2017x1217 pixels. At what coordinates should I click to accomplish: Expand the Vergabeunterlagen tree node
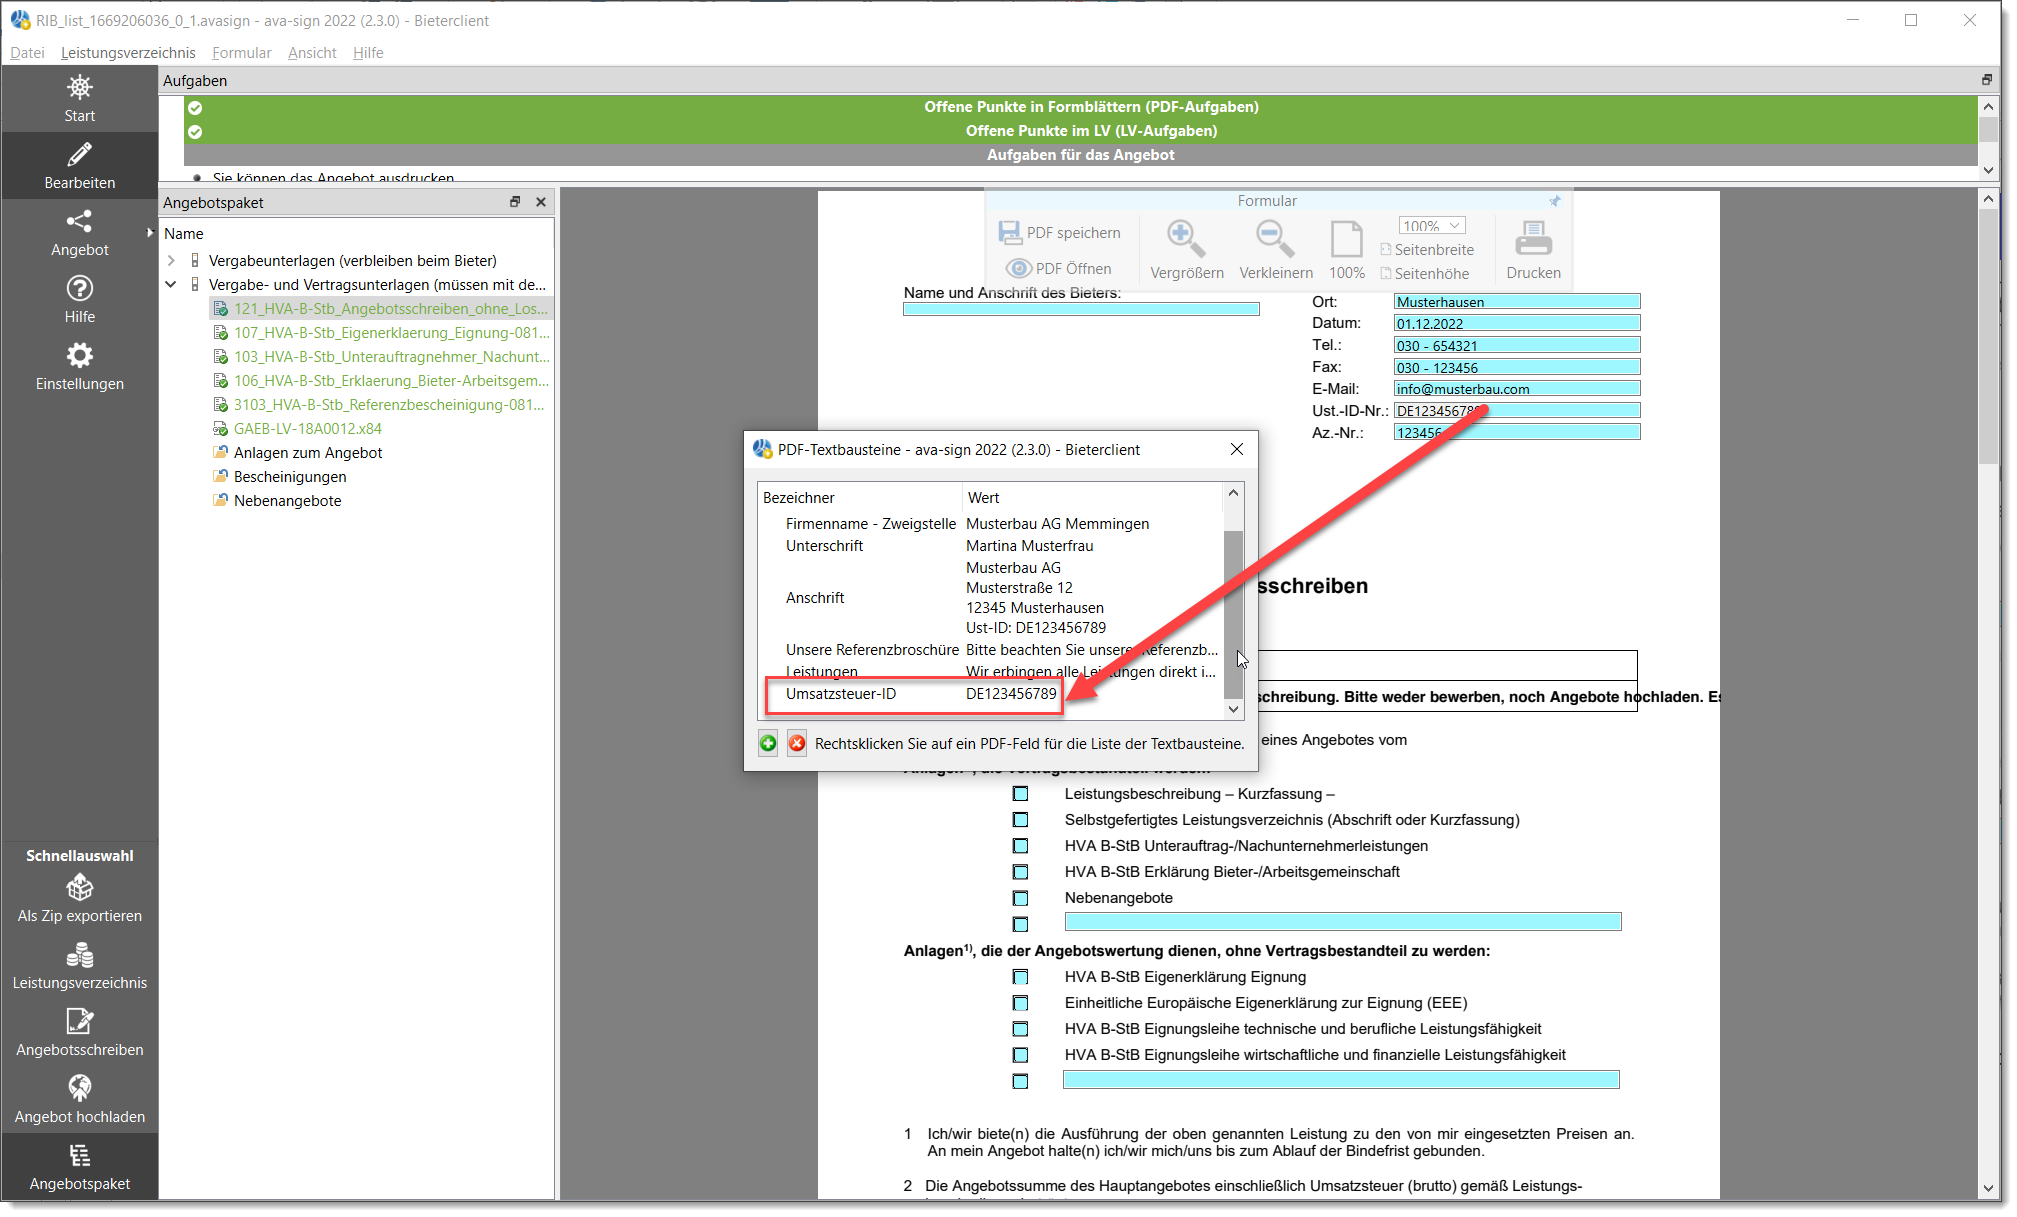(171, 261)
